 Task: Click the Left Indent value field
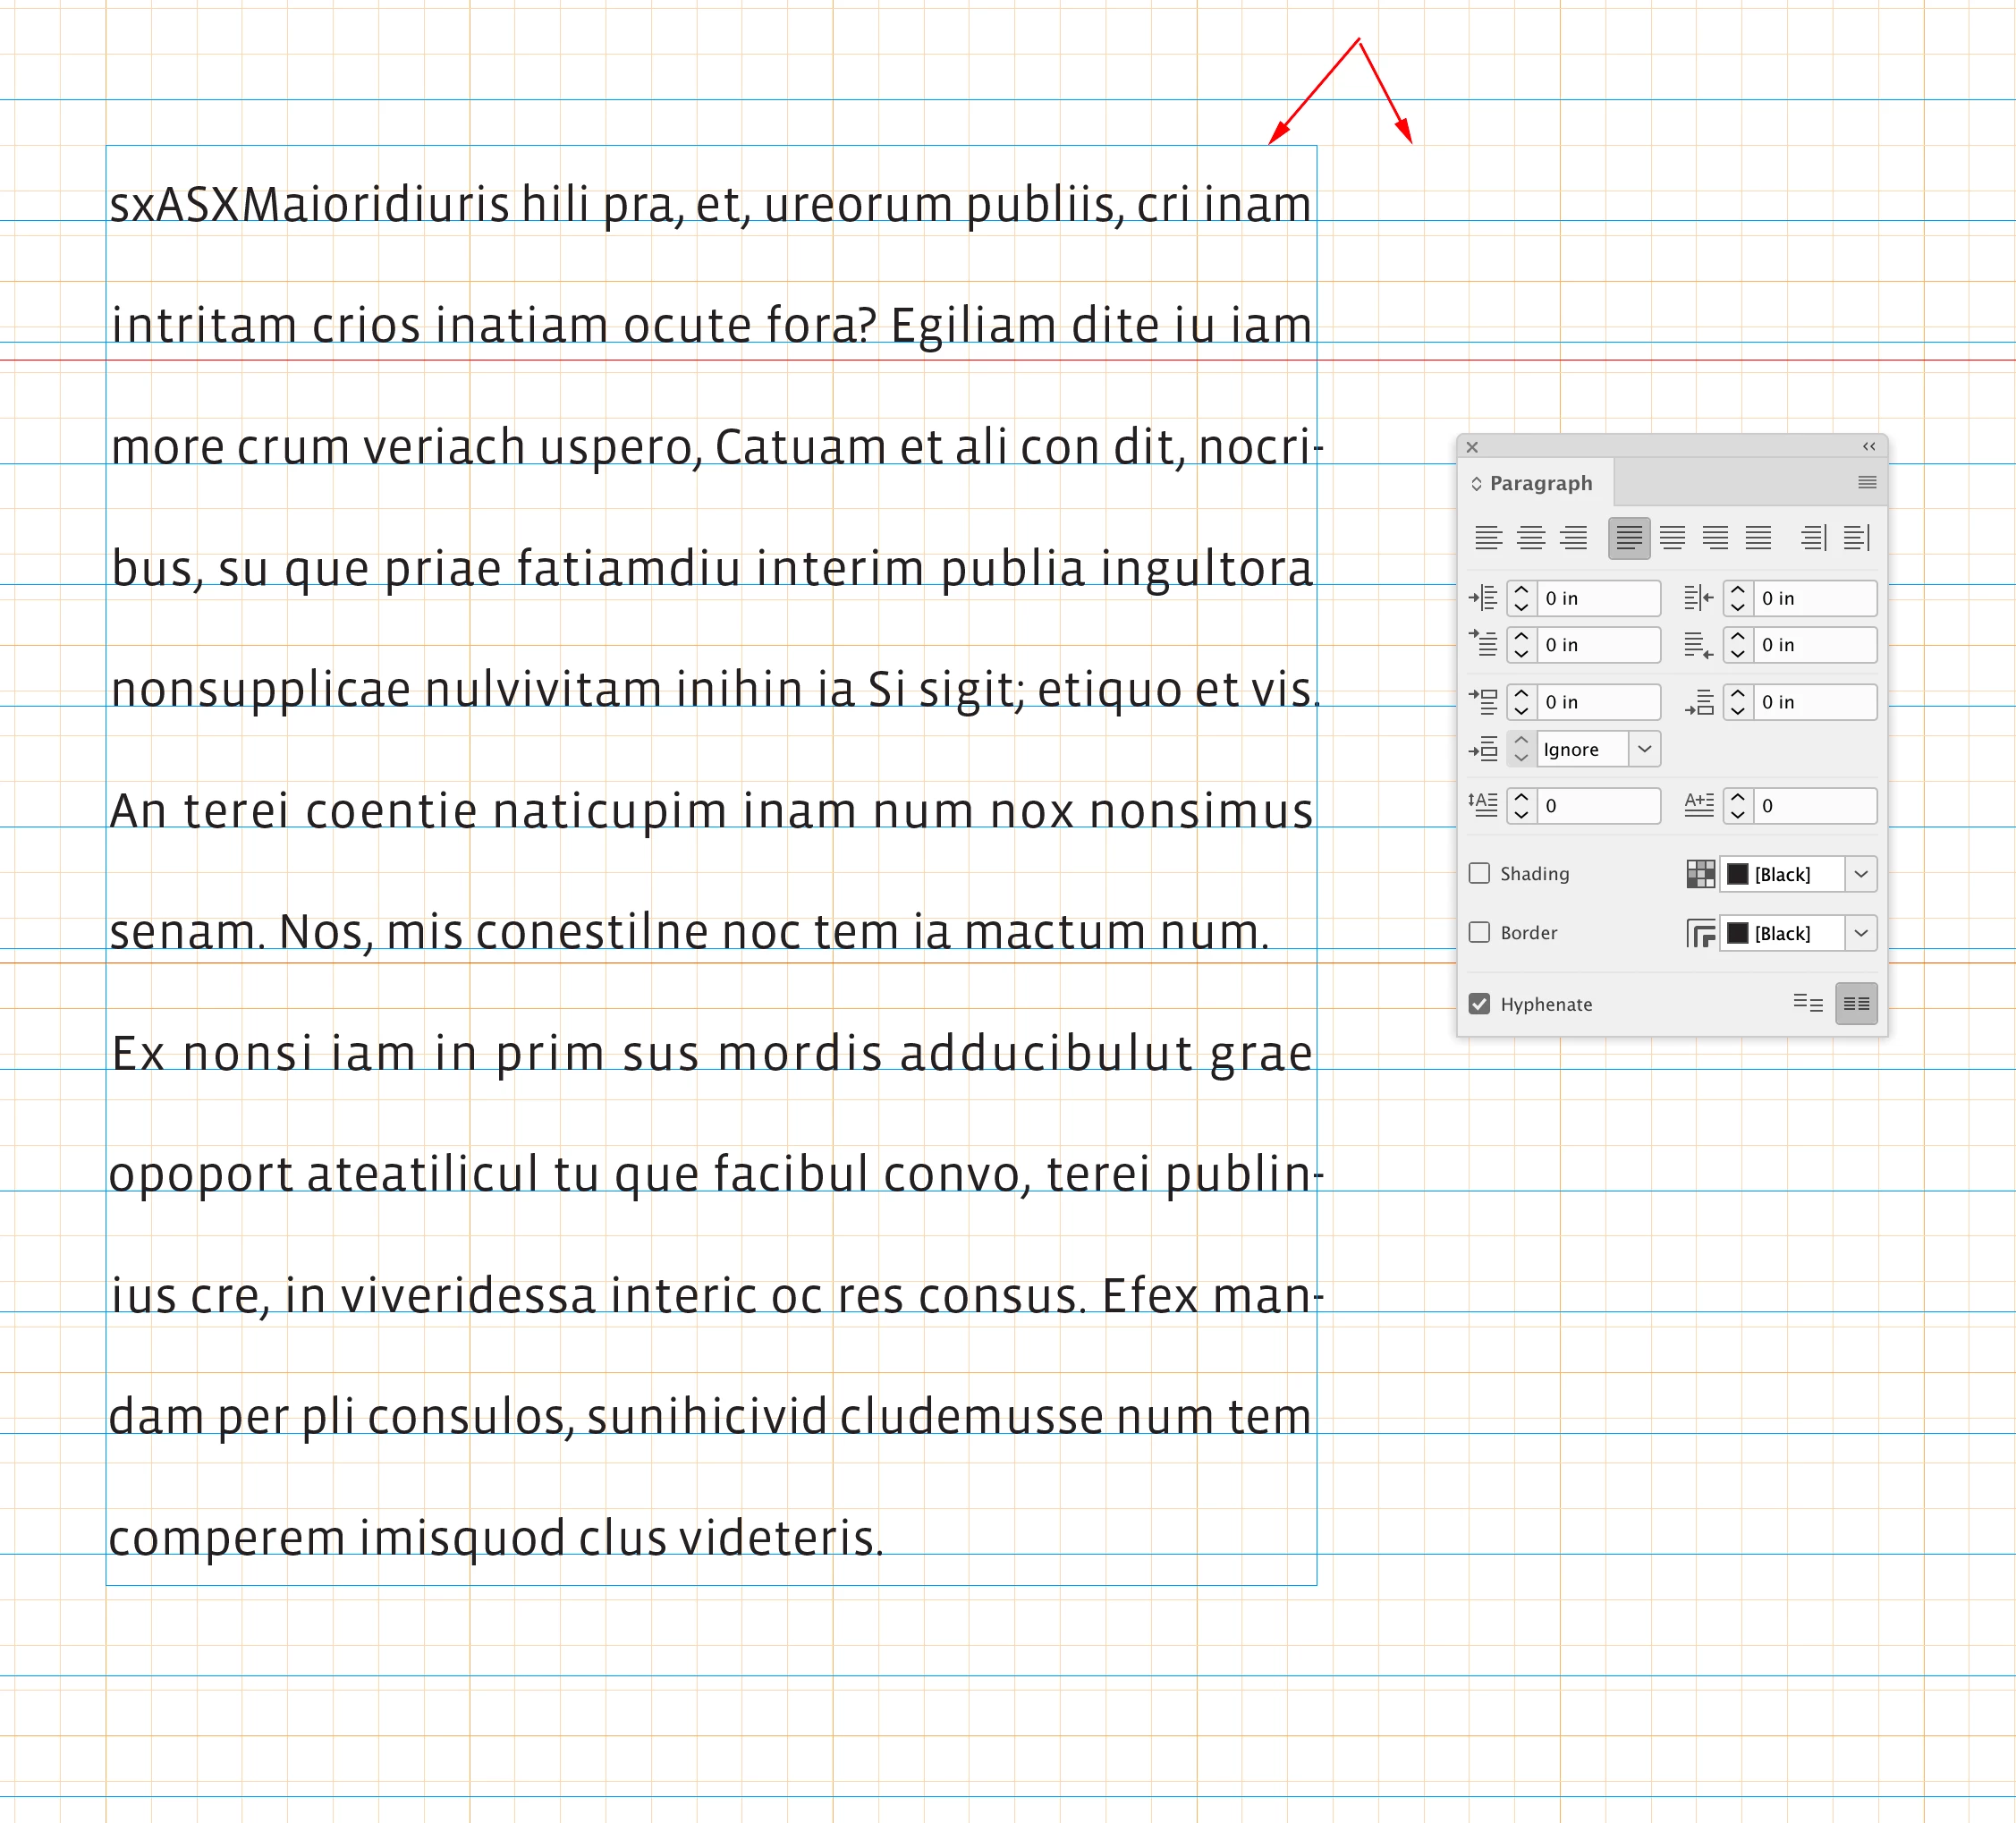coord(1597,598)
